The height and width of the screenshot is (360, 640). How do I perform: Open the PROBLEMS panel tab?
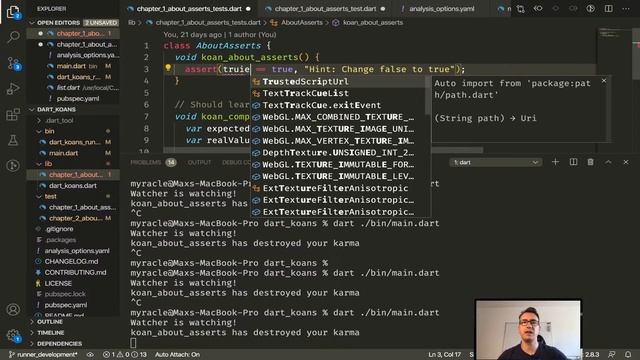tap(146, 162)
